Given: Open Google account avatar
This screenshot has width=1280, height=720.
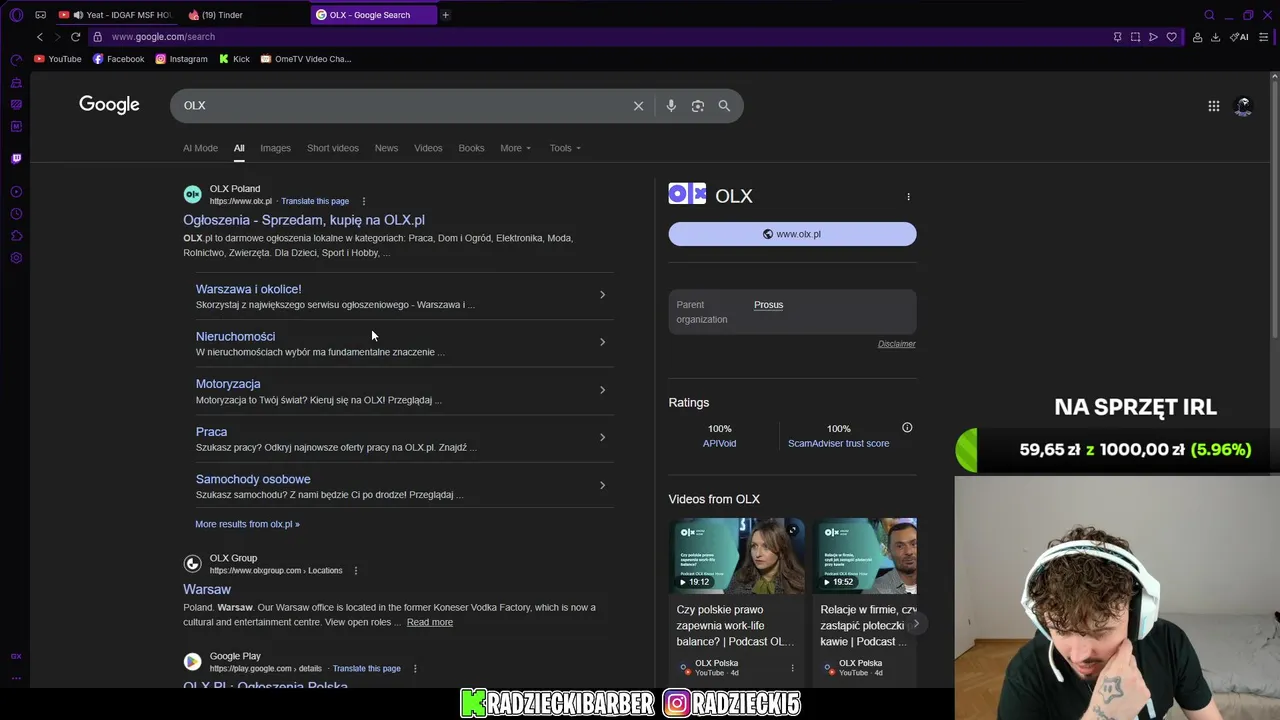Looking at the screenshot, I should click(x=1243, y=106).
